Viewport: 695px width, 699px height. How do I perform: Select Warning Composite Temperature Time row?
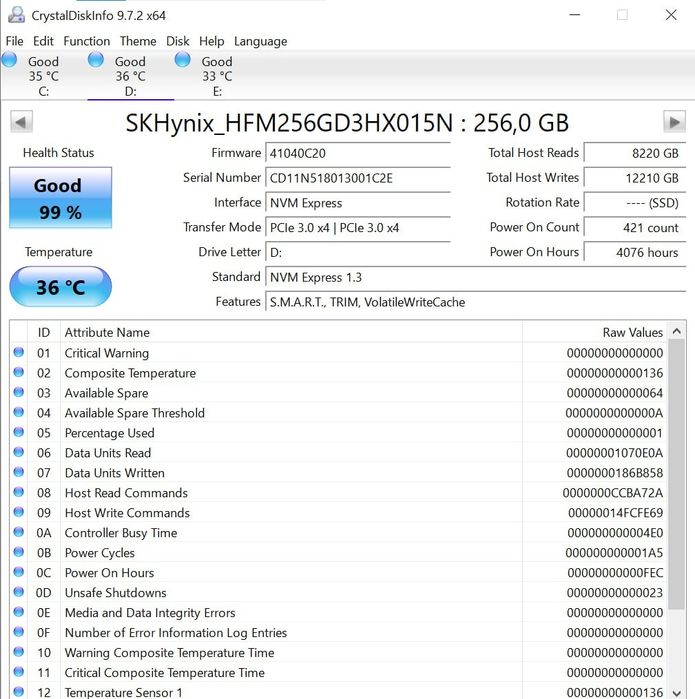(338, 653)
